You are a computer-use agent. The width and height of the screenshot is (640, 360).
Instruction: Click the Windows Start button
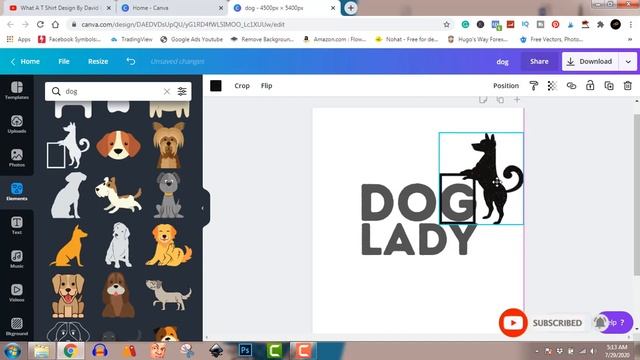(x=12, y=351)
